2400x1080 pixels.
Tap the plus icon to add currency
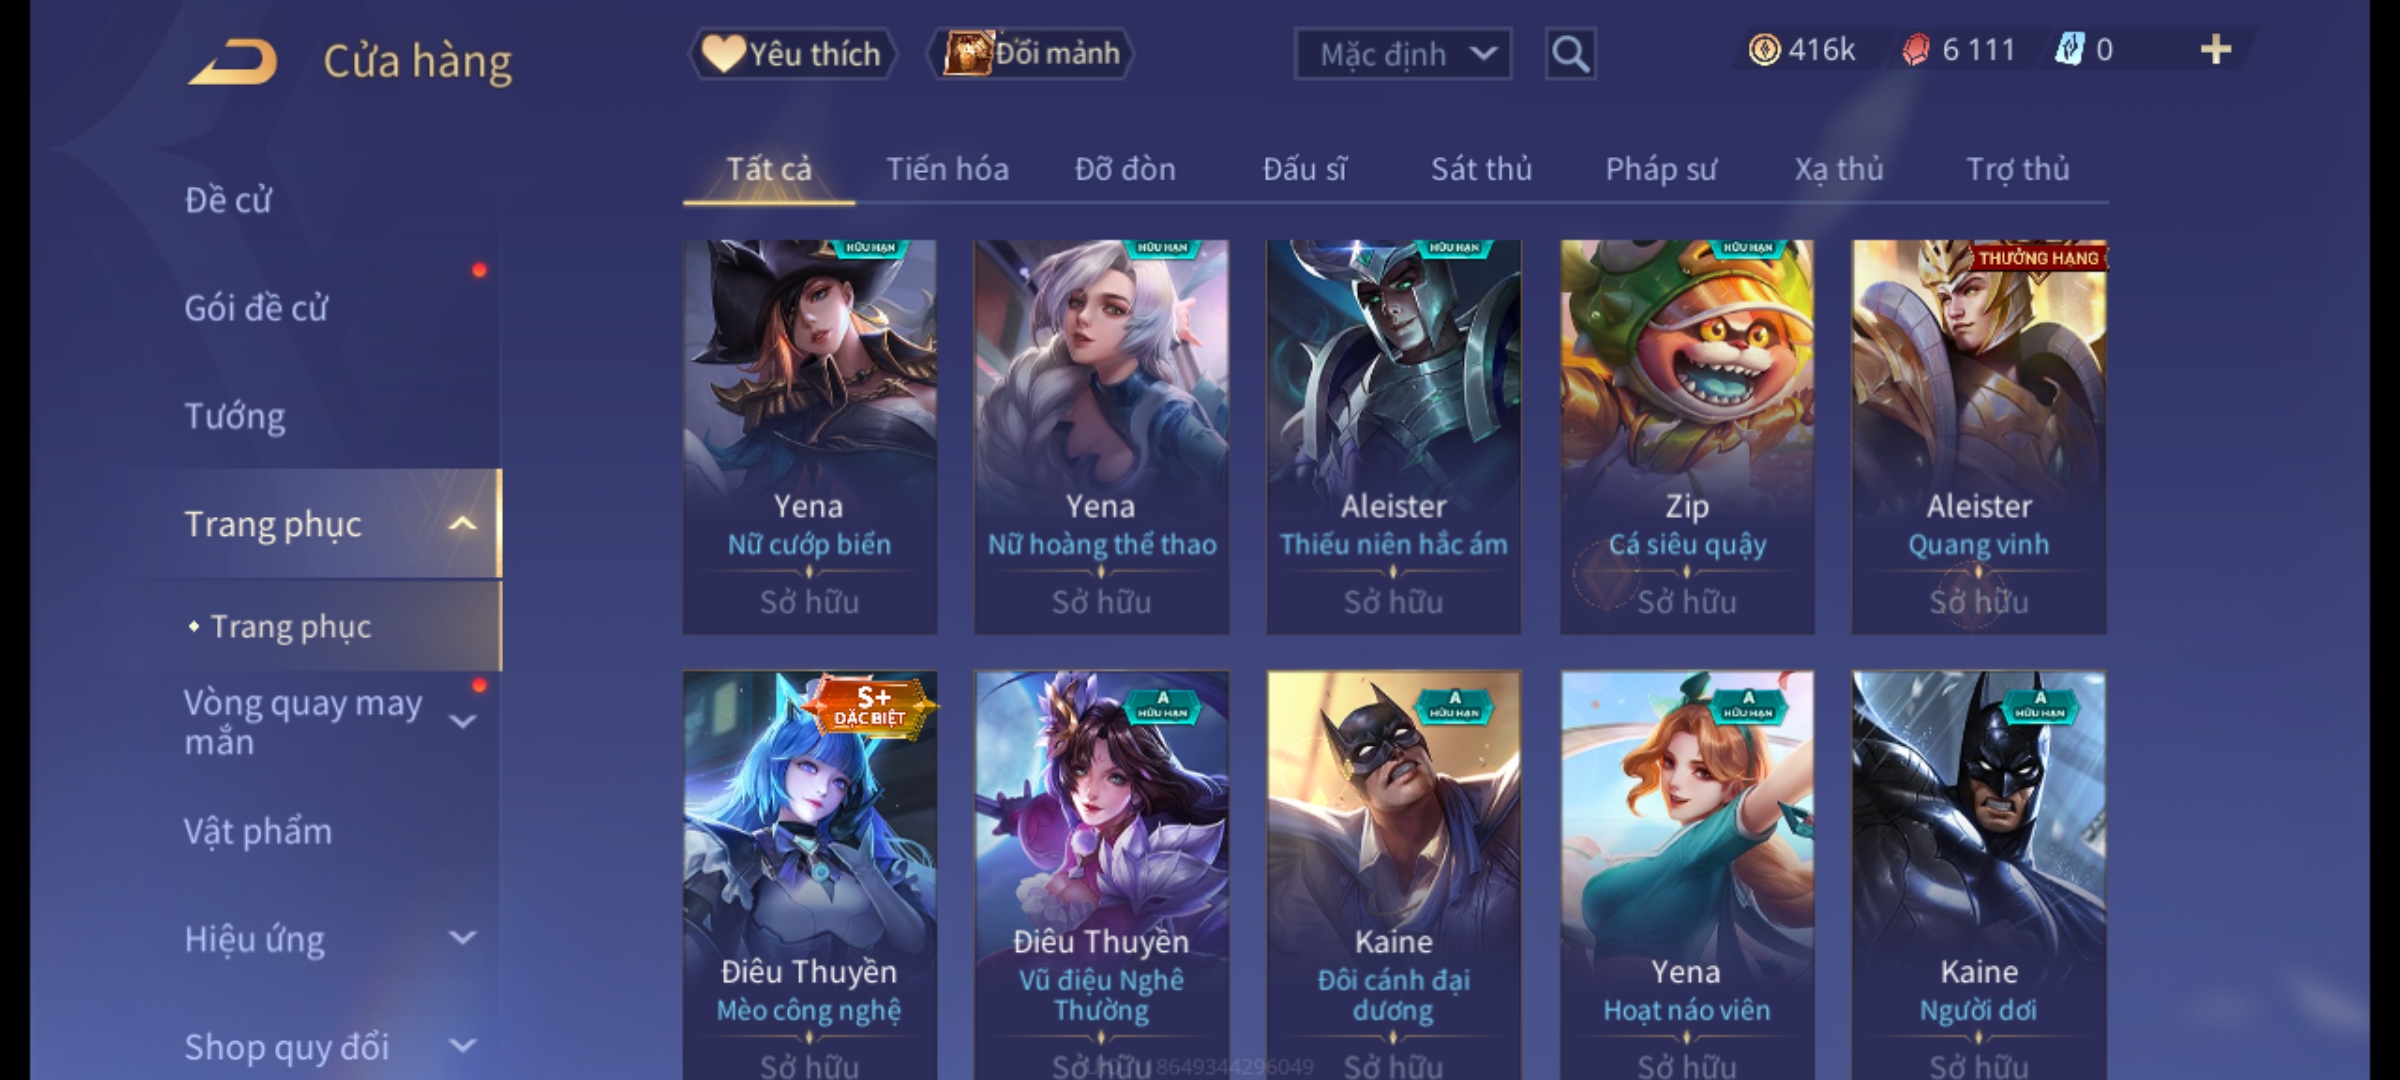pos(2216,50)
